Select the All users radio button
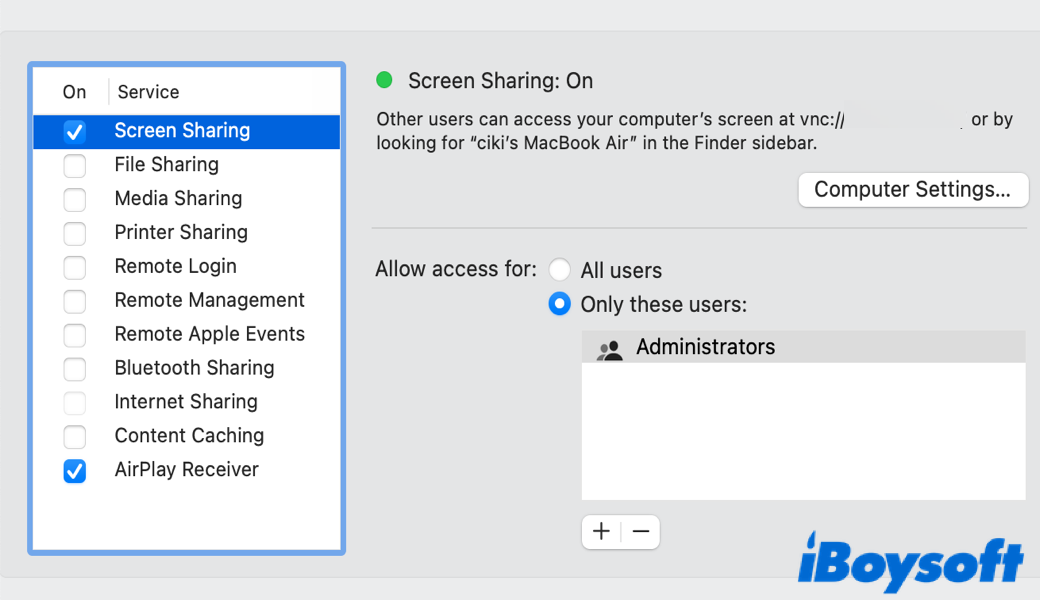This screenshot has height=600, width=1040. pos(560,270)
